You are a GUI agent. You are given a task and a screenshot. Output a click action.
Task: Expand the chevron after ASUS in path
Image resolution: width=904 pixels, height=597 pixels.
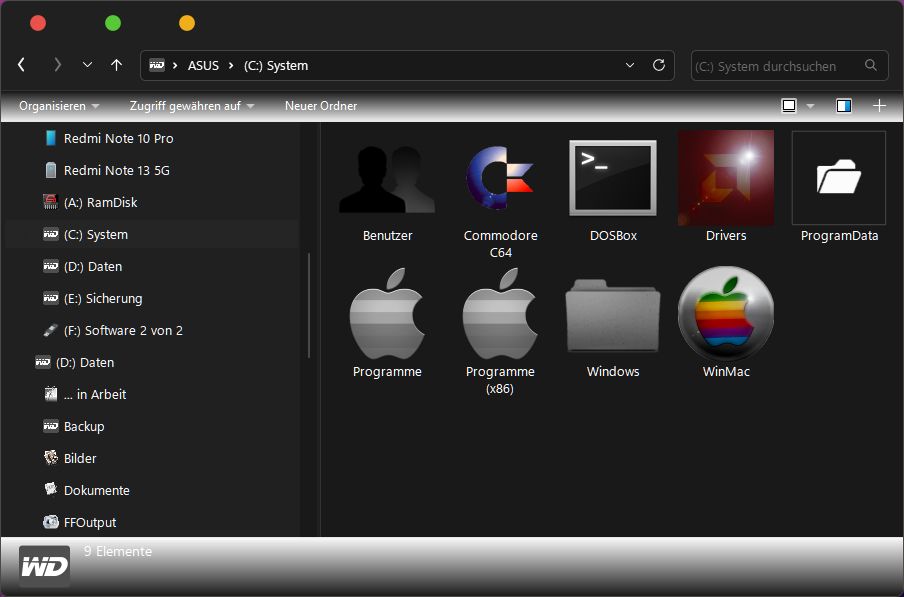(231, 66)
